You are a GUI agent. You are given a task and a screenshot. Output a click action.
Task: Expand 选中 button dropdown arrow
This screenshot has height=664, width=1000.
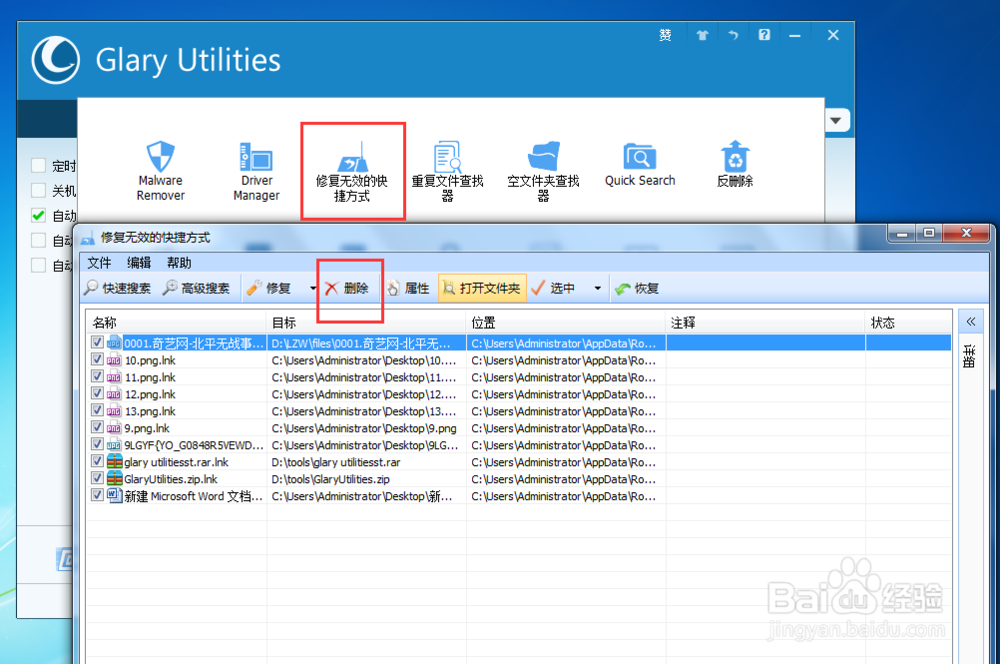598,288
